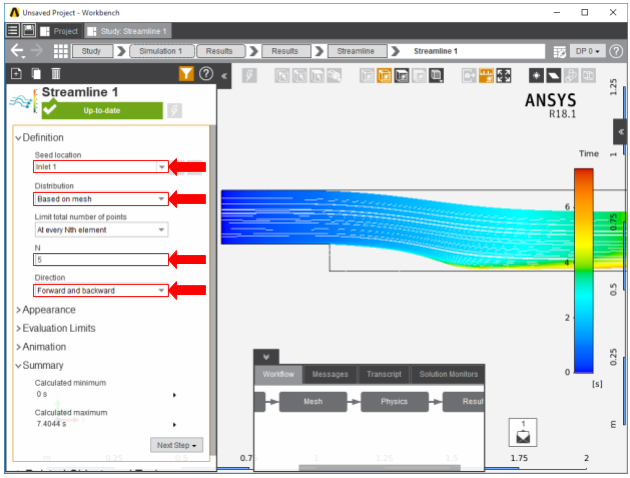Select the first selection-cube cursor tool

pos(282,76)
